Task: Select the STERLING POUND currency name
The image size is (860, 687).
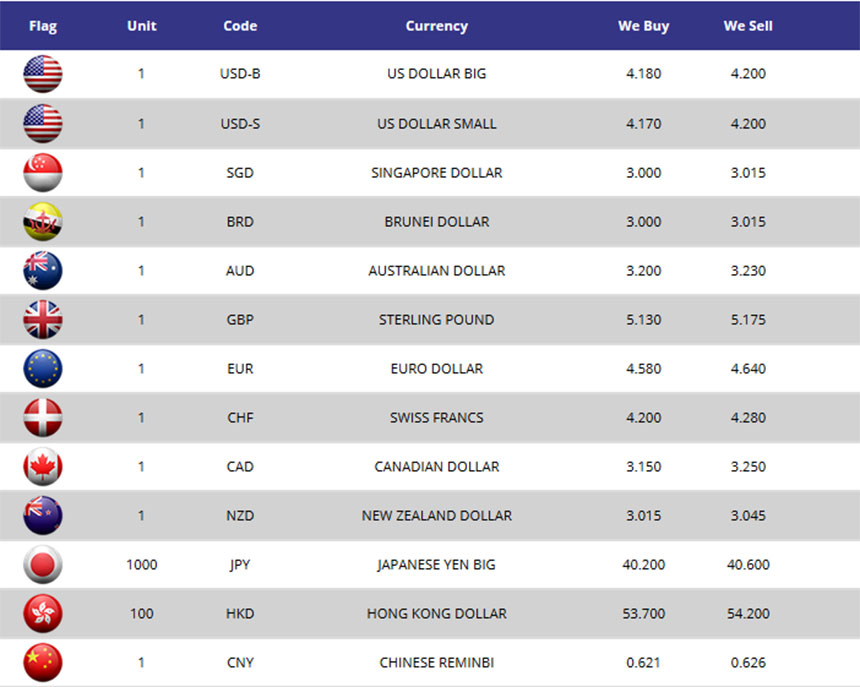Action: (x=437, y=320)
